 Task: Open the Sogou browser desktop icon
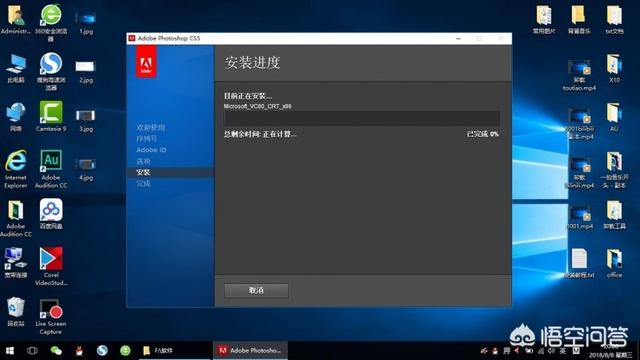[x=51, y=71]
